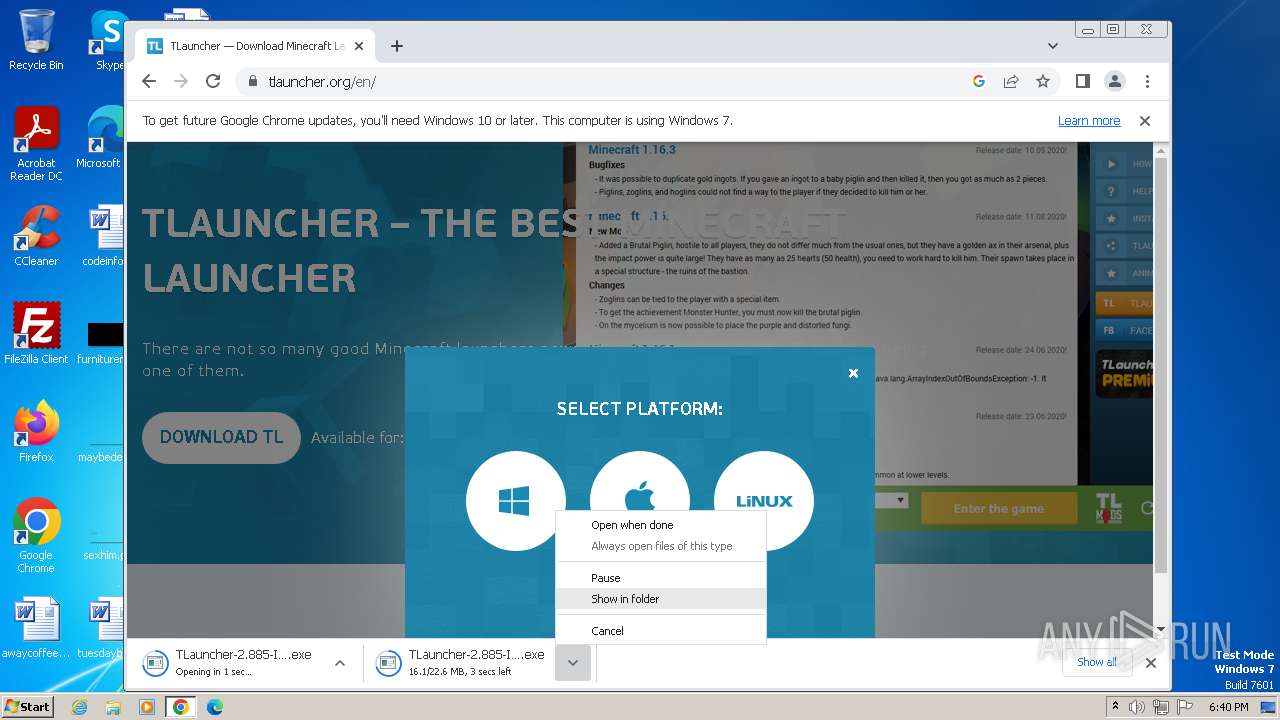Select Show in folder menu entry
This screenshot has width=1280, height=720.
(661, 599)
